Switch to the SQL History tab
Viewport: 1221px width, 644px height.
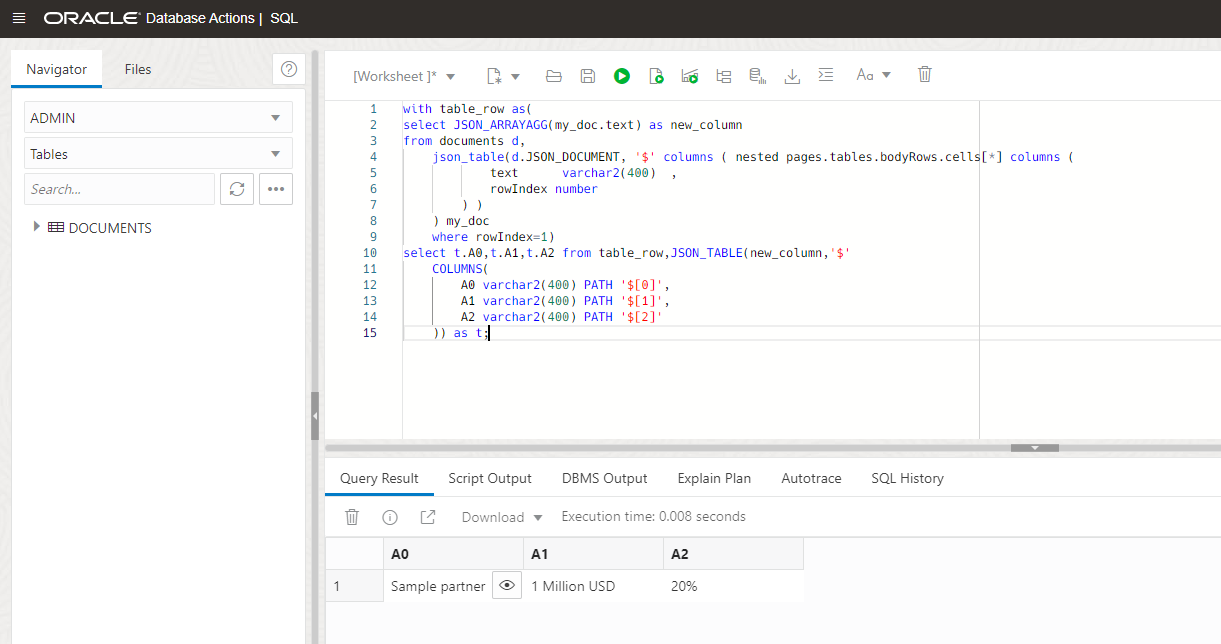907,478
